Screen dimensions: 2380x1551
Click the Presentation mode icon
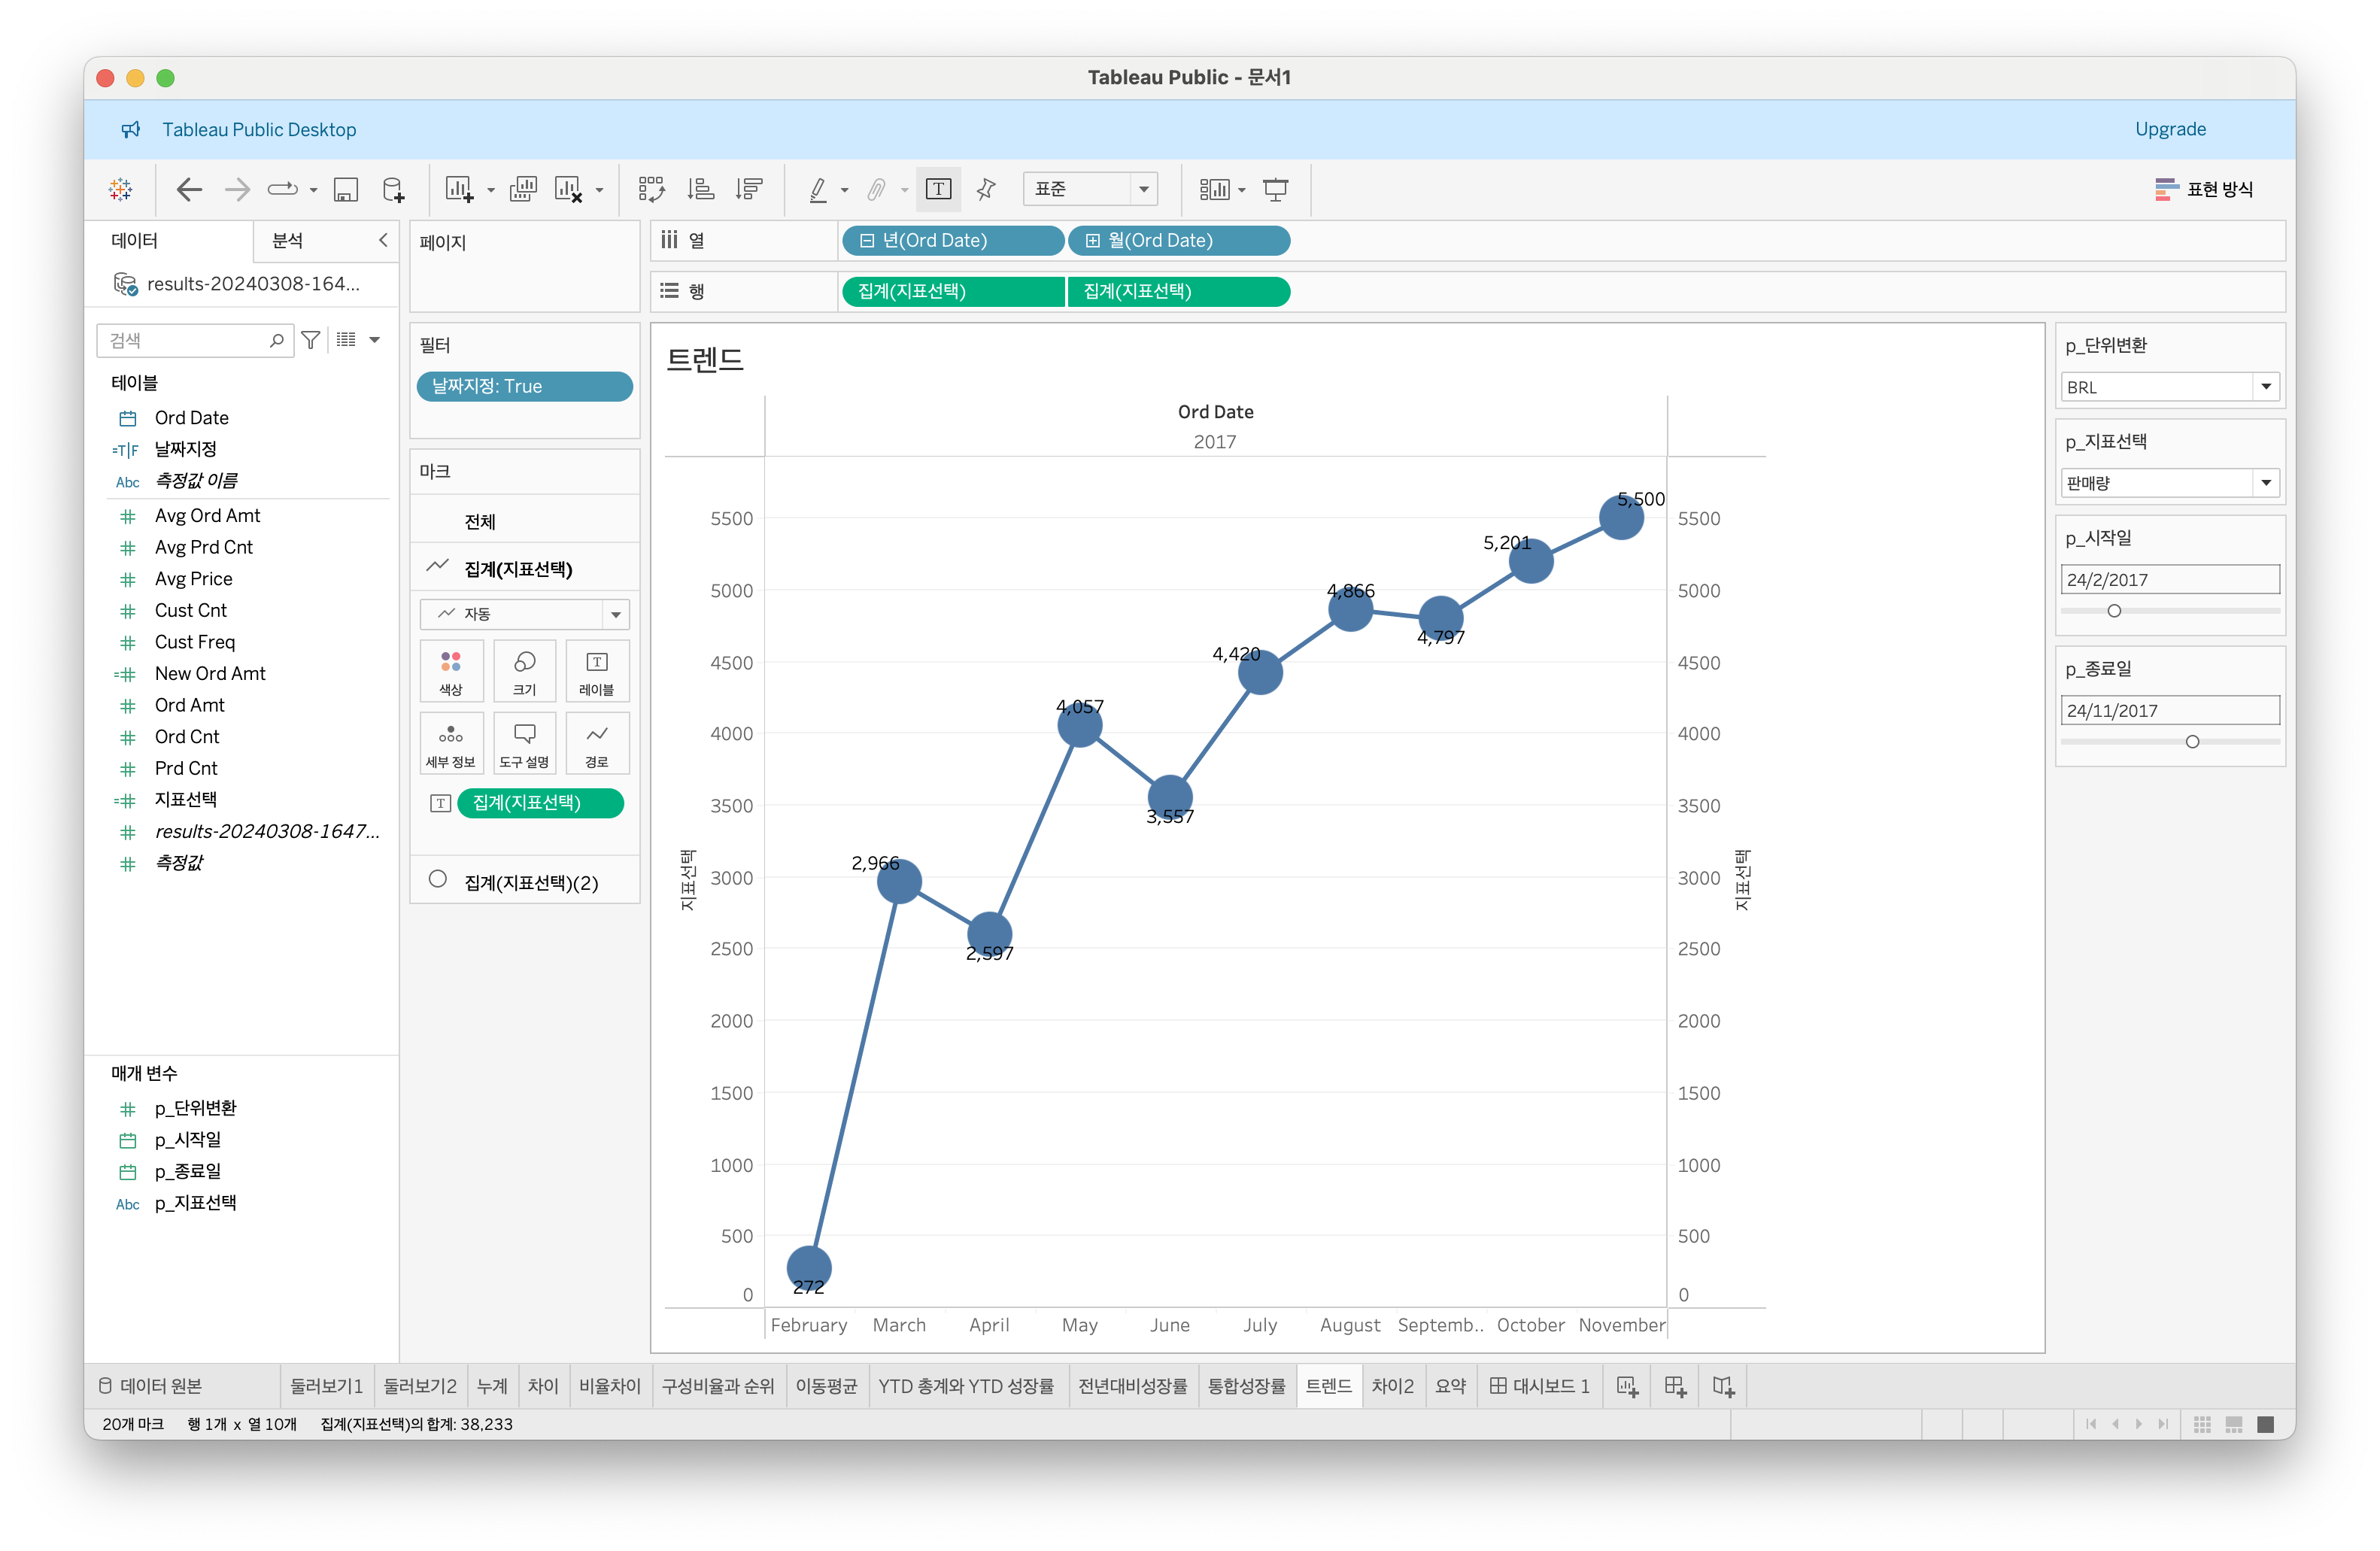(1275, 189)
